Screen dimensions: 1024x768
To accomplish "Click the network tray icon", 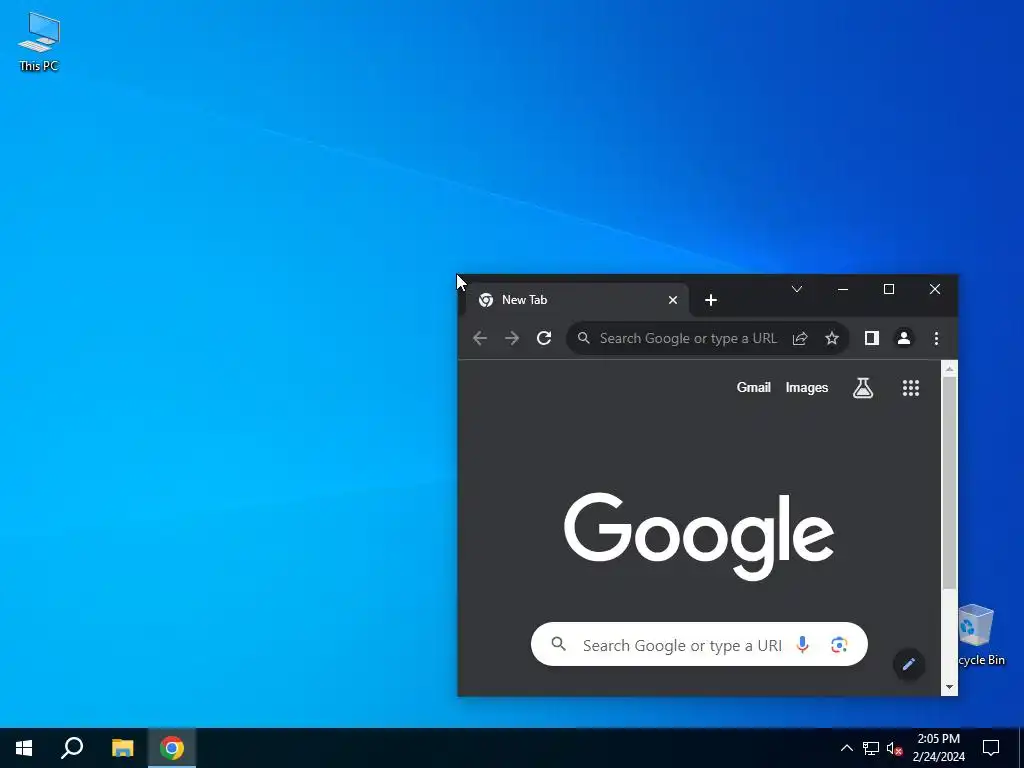I will pyautogui.click(x=871, y=748).
